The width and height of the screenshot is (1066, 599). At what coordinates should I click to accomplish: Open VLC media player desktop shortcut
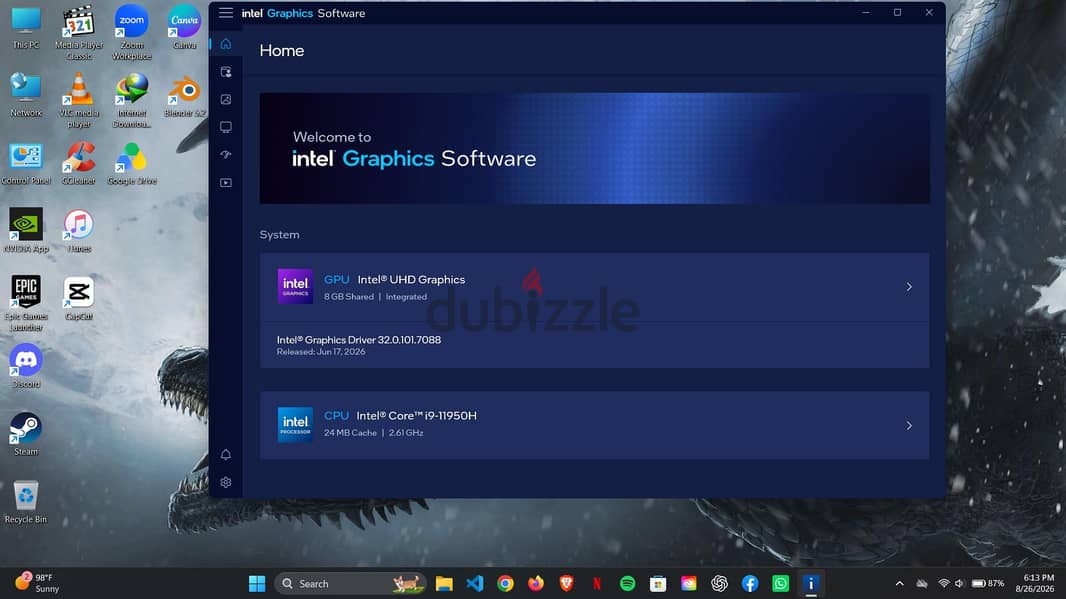pyautogui.click(x=79, y=101)
